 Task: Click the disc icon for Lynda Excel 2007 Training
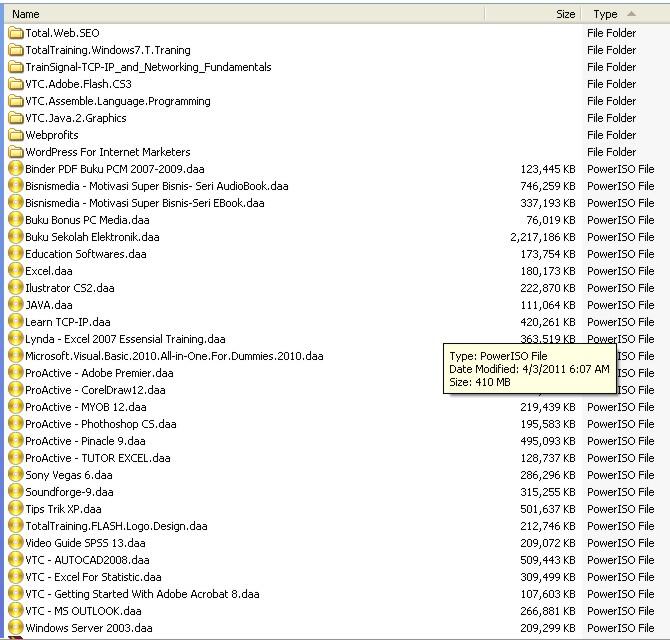16,339
